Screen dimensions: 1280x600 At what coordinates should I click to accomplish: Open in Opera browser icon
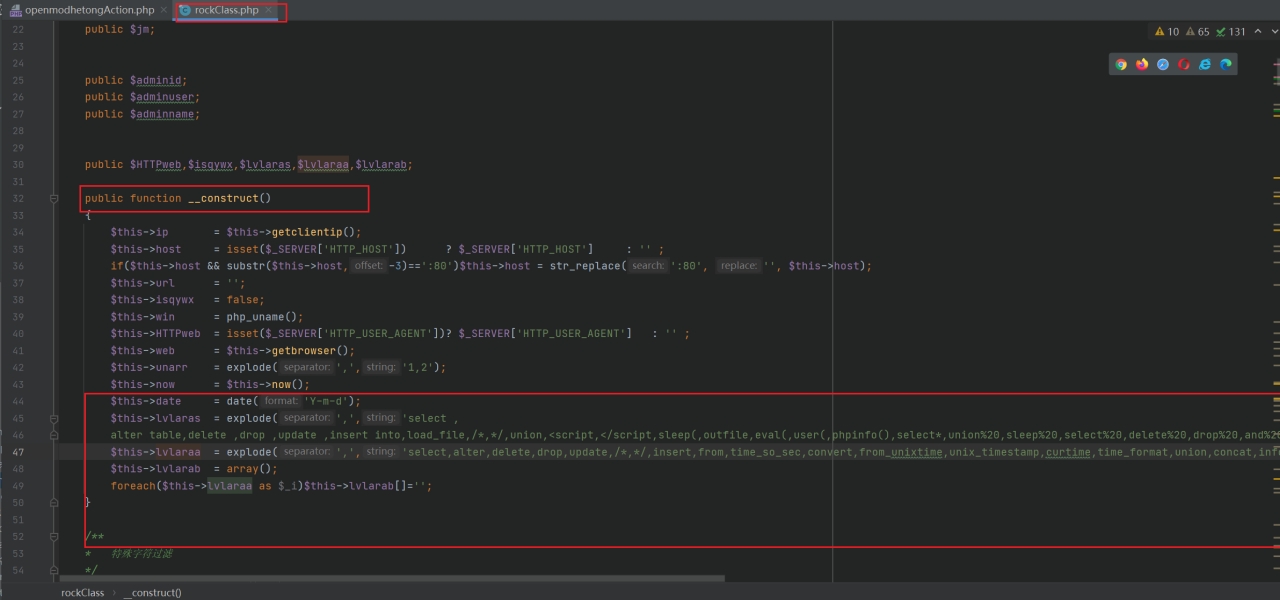[1184, 64]
